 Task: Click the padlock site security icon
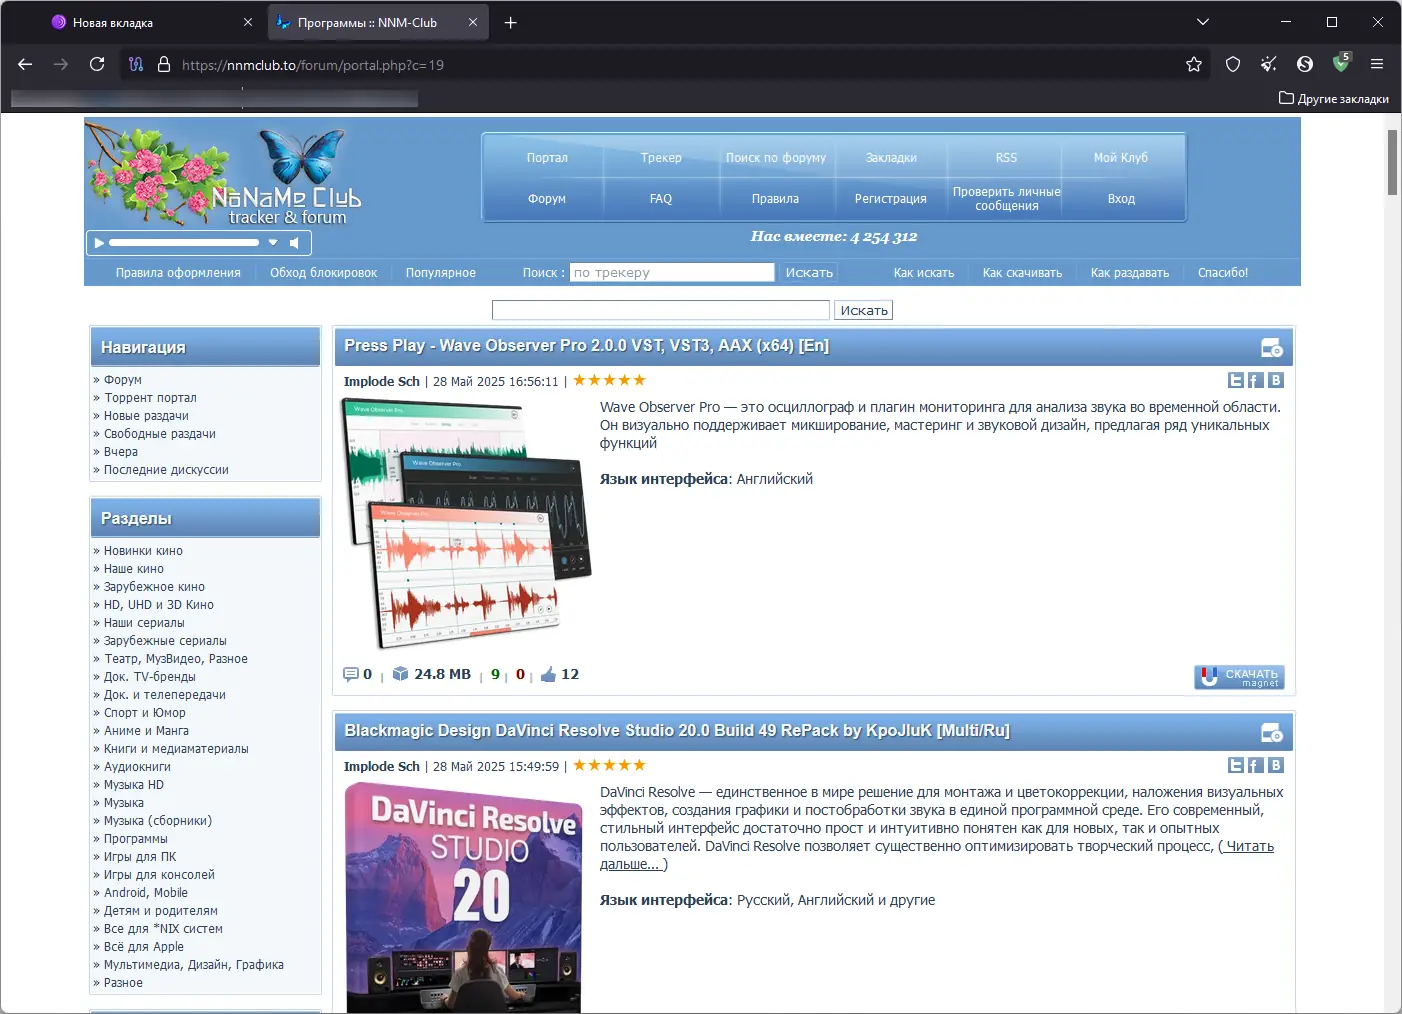tap(164, 64)
